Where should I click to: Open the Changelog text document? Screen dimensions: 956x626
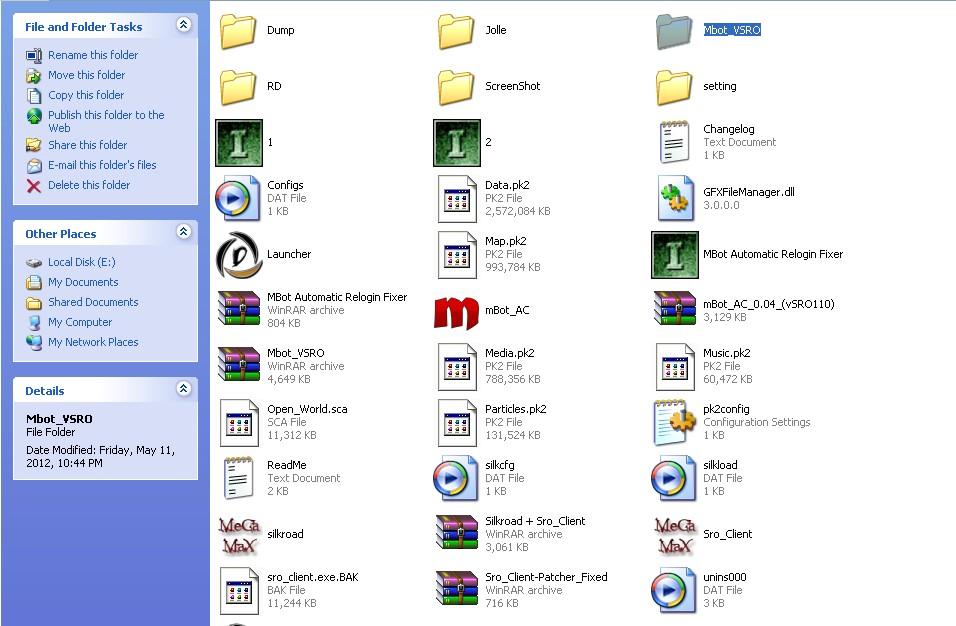tap(674, 143)
